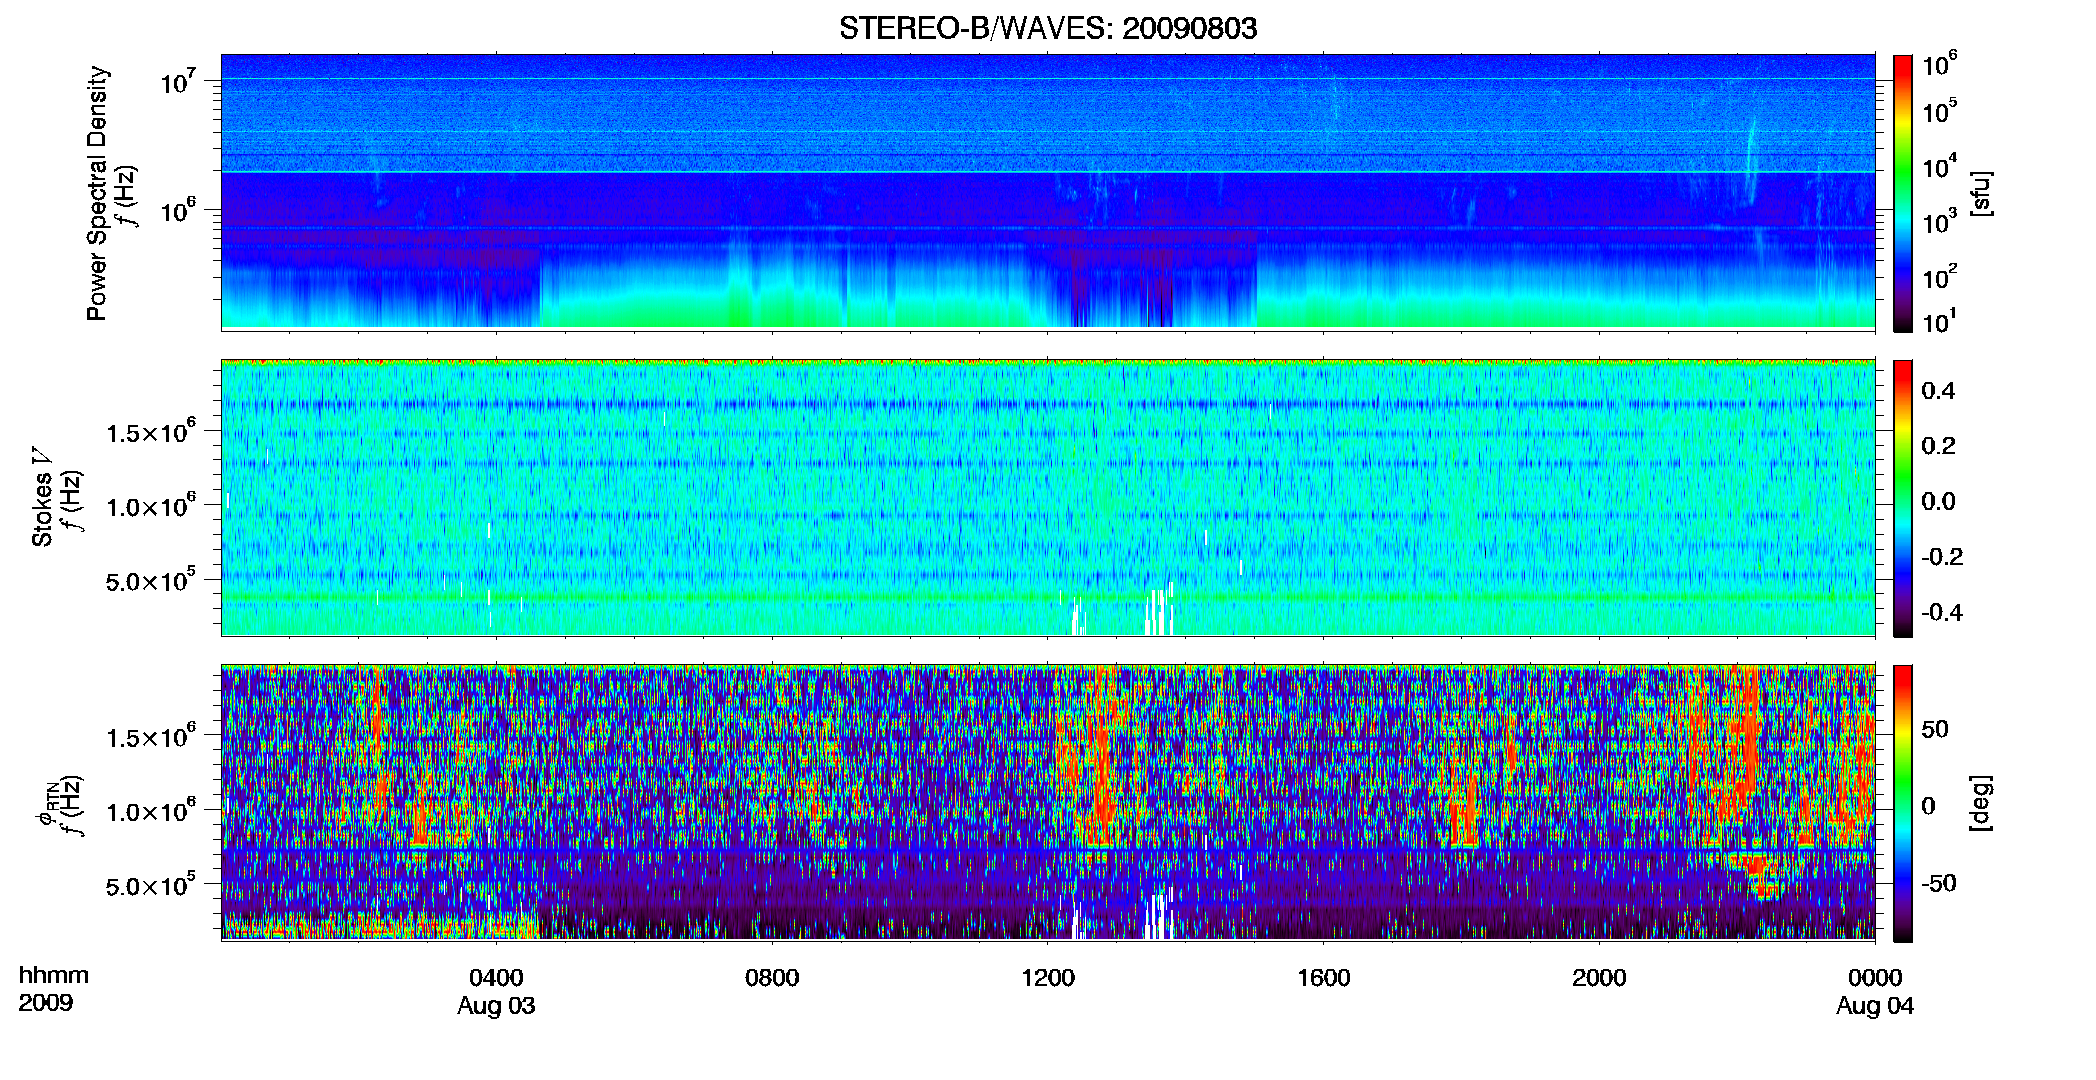
Task: Click the Stokes V colorbar
Action: (1903, 498)
